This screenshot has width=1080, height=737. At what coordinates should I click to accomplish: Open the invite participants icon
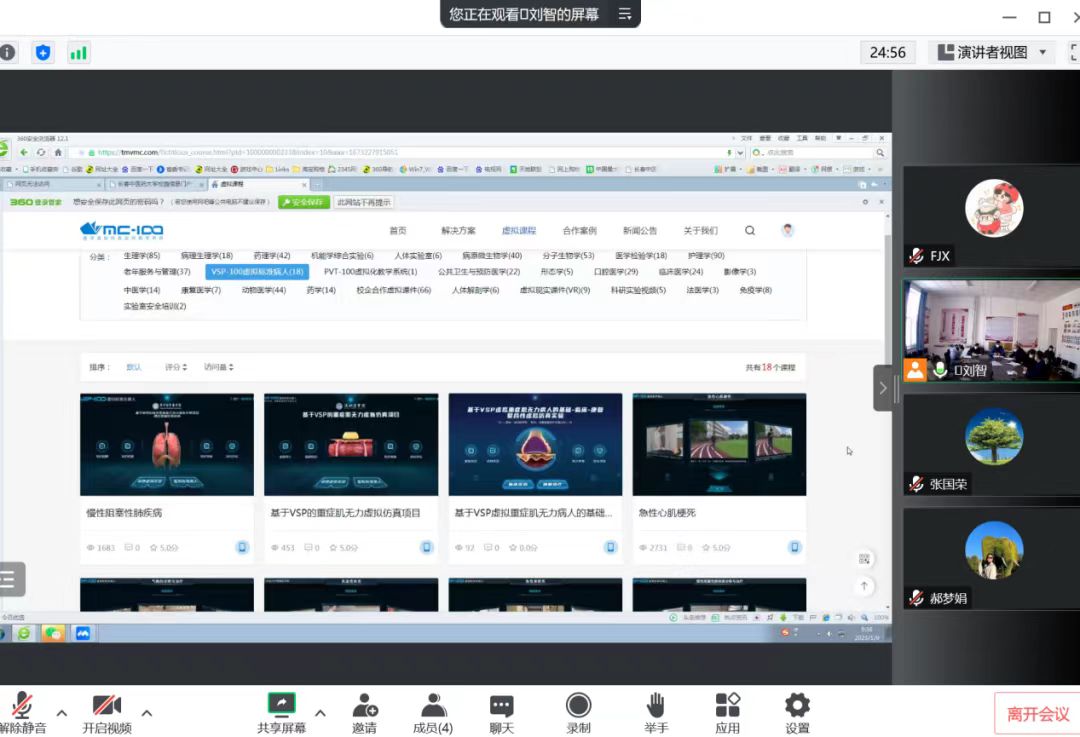364,706
